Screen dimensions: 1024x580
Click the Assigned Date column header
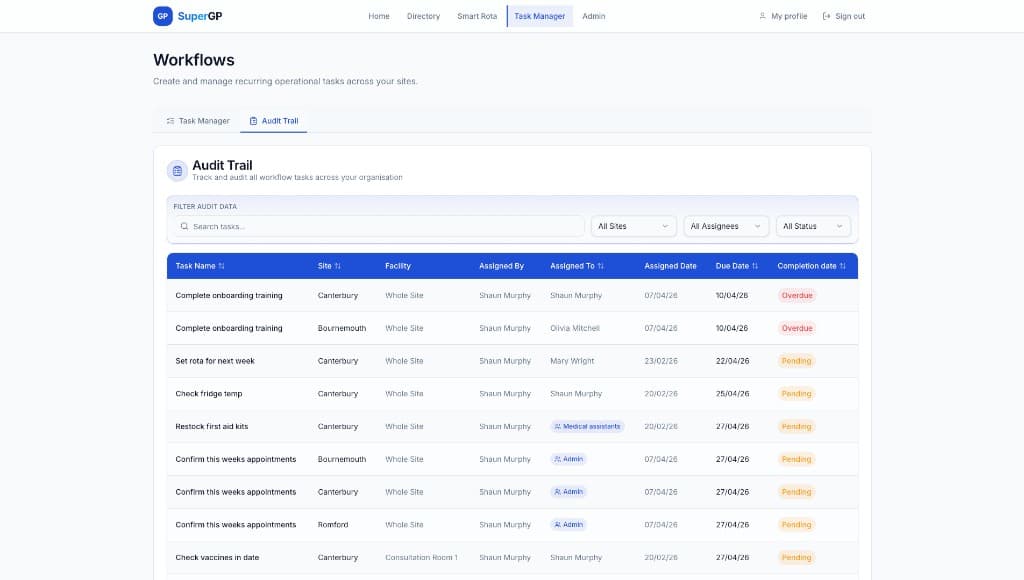tap(670, 266)
